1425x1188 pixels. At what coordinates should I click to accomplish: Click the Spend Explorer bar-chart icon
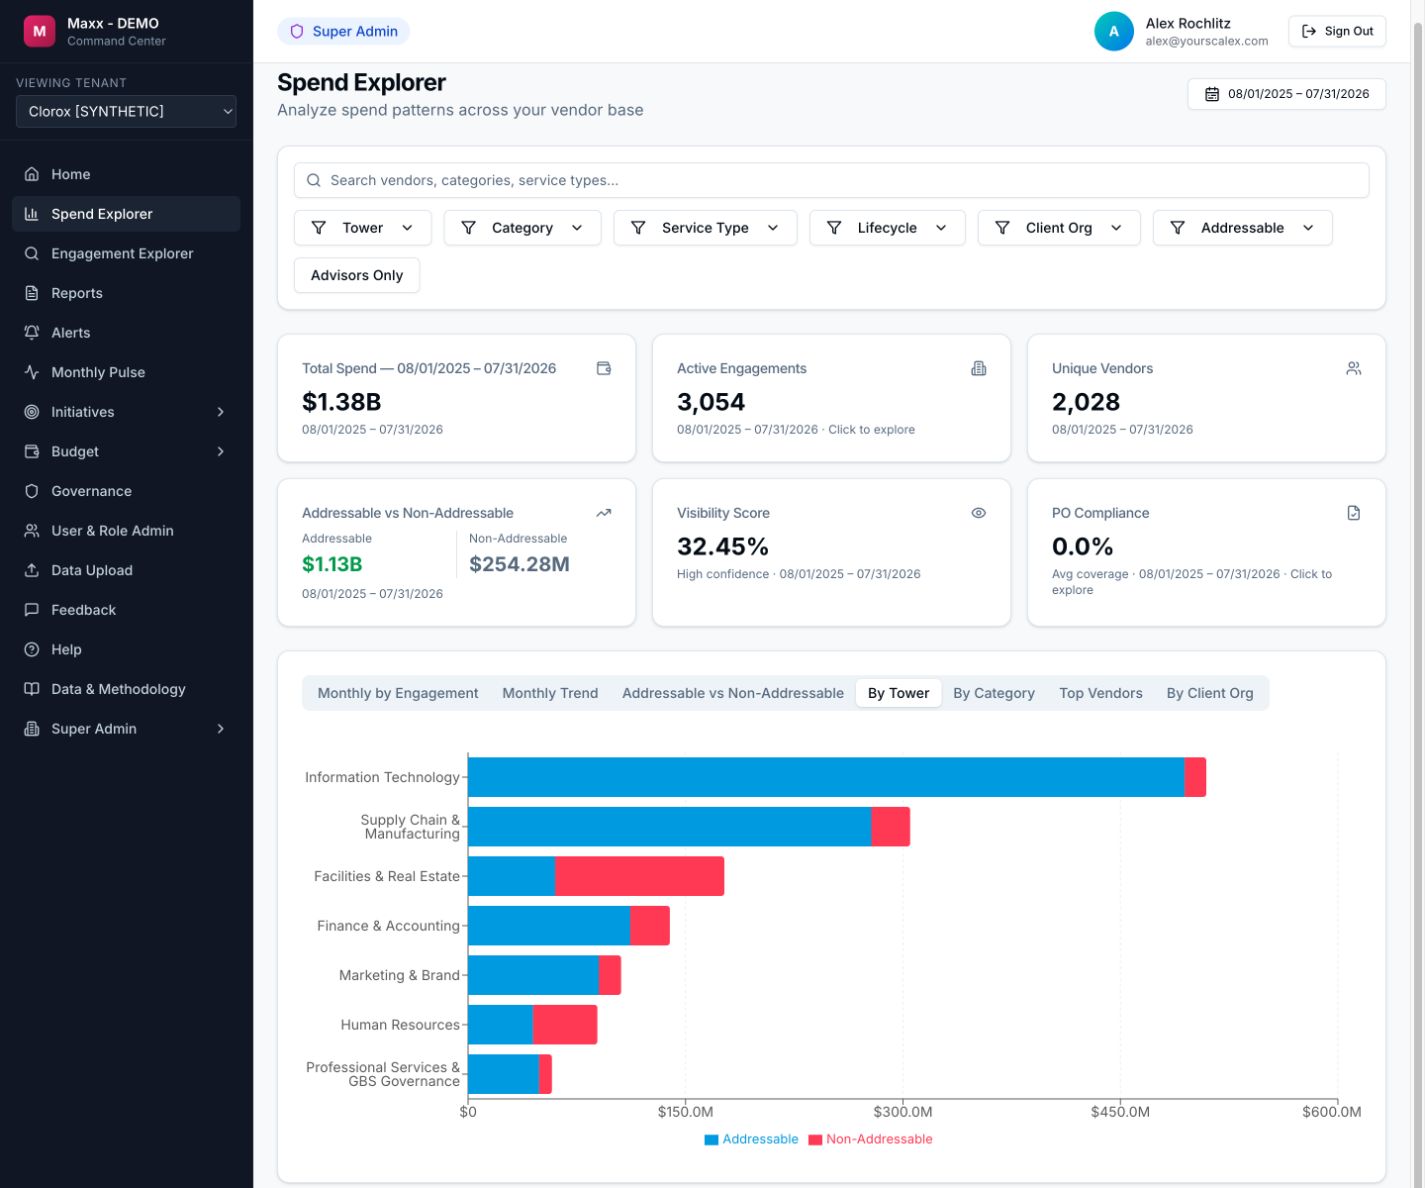[32, 214]
